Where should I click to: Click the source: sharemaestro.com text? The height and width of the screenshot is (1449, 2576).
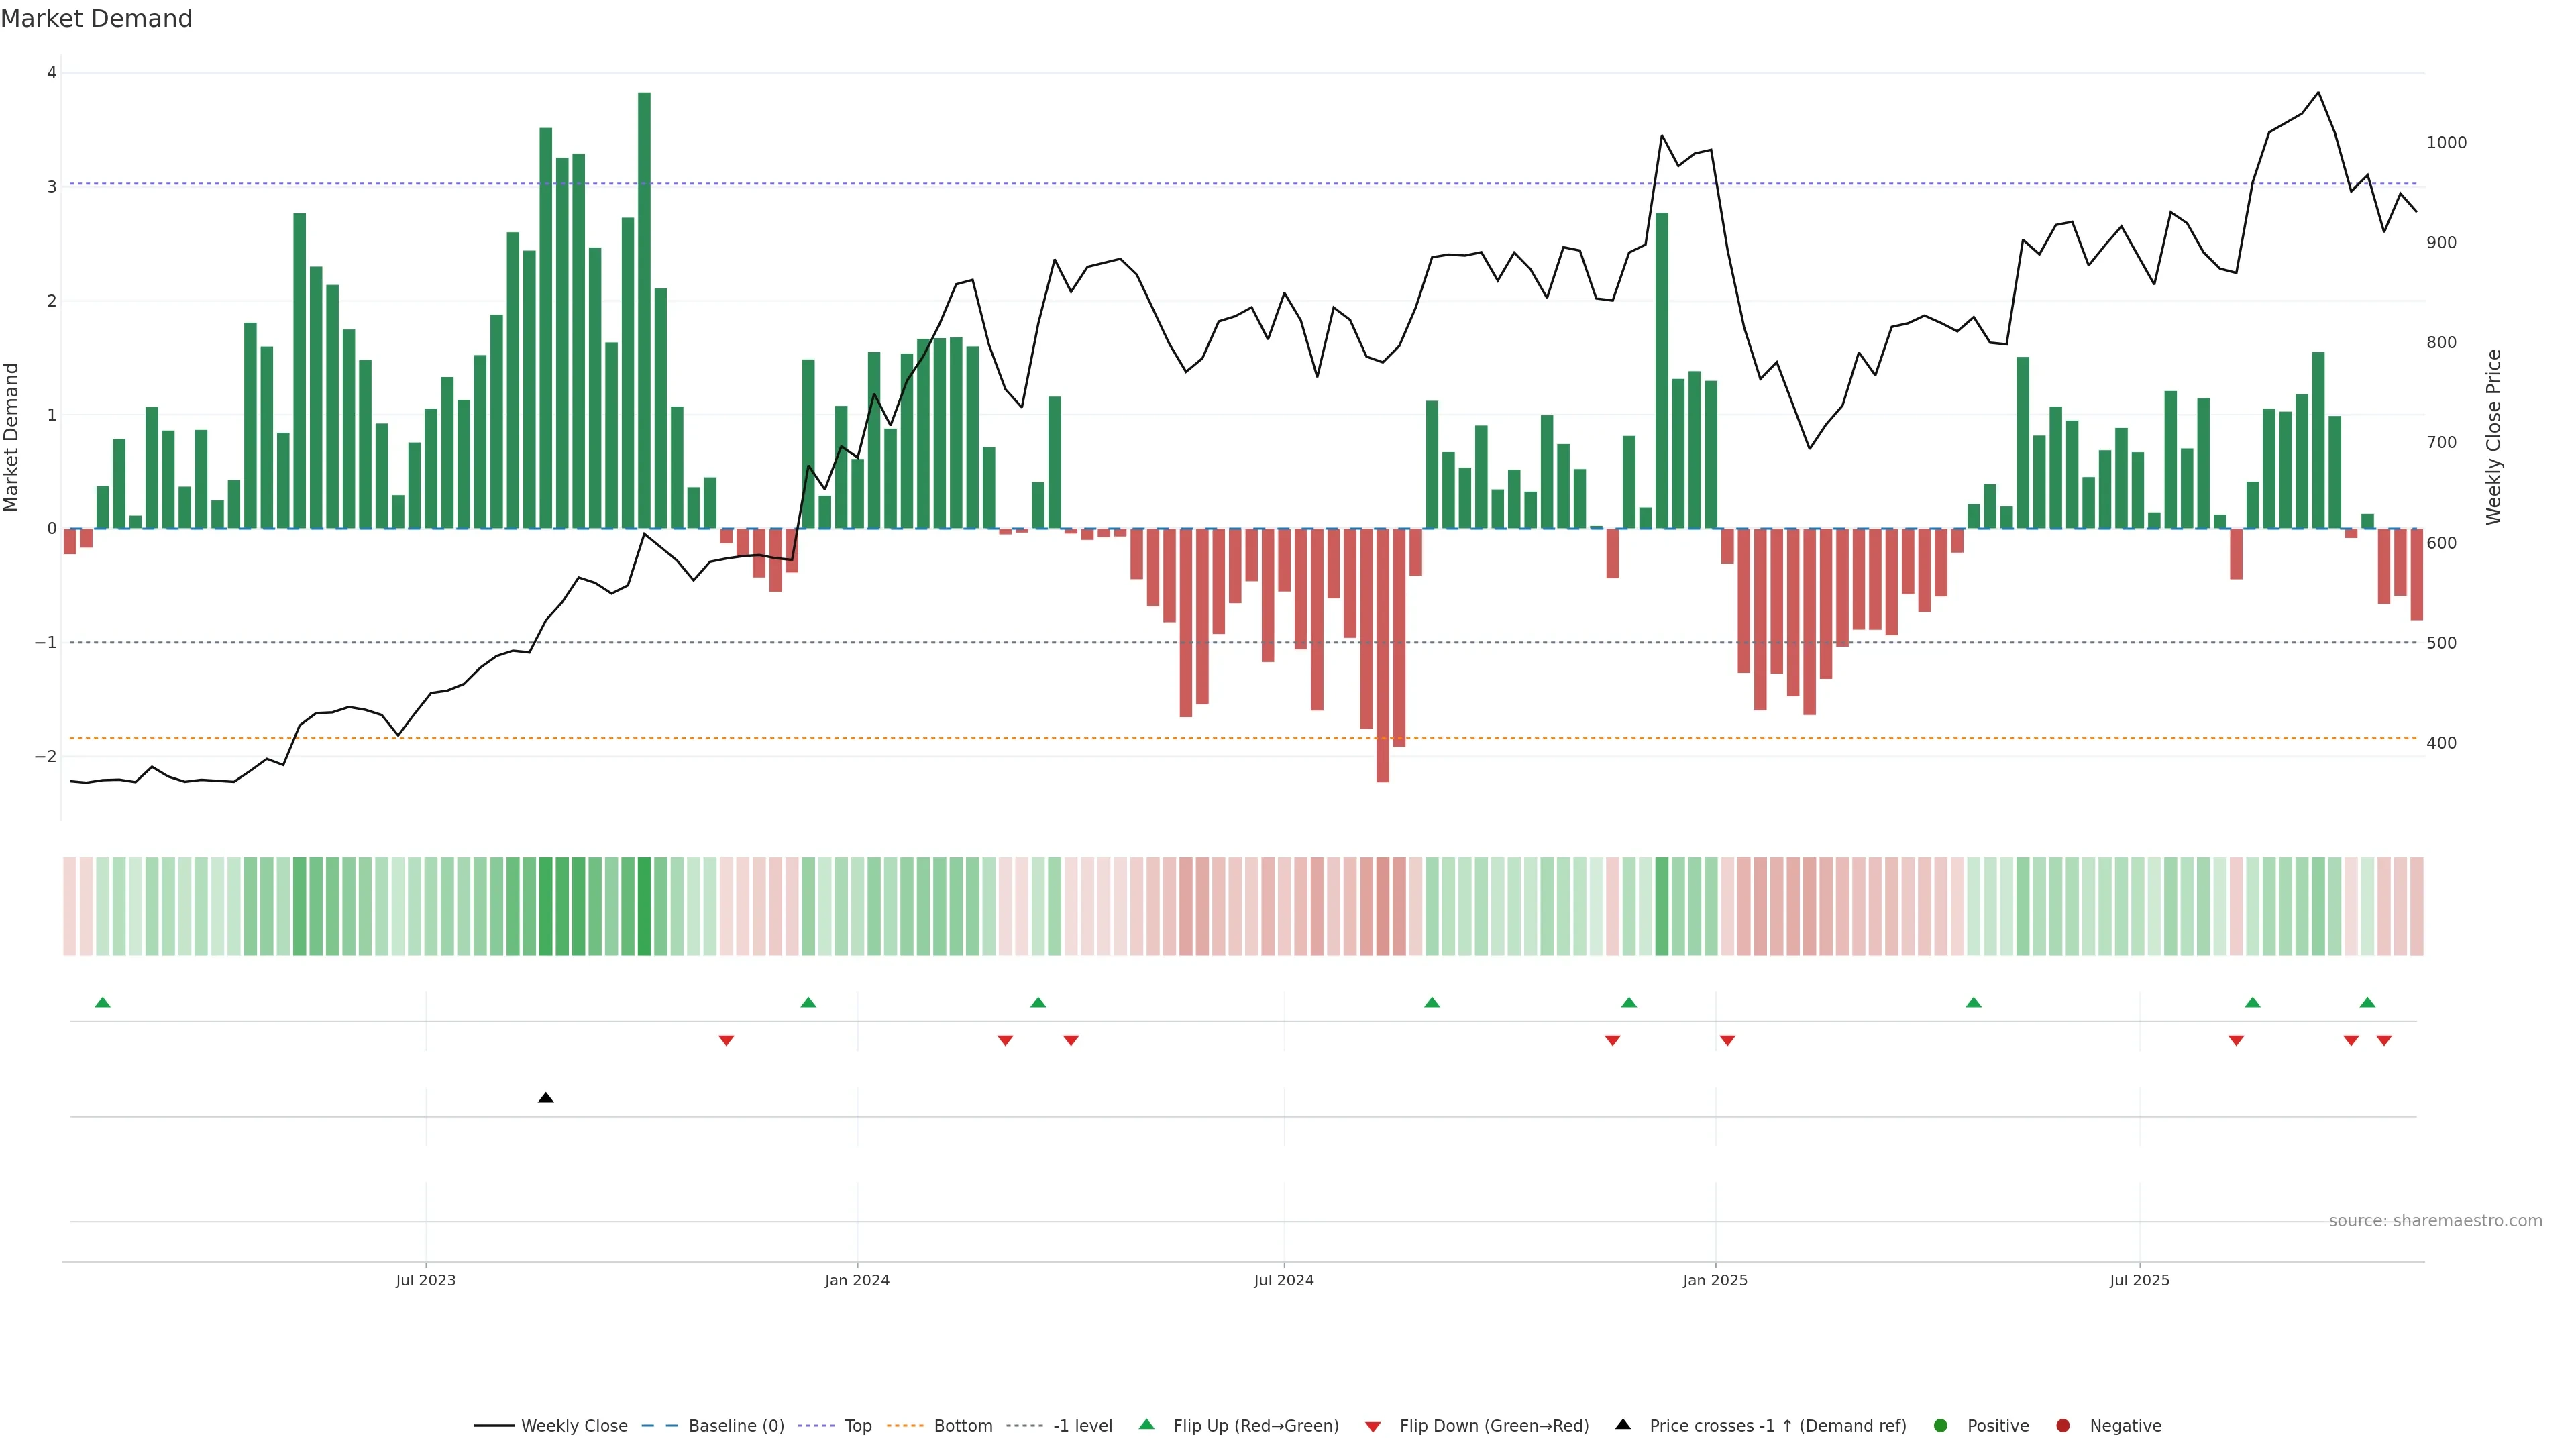[2435, 1221]
